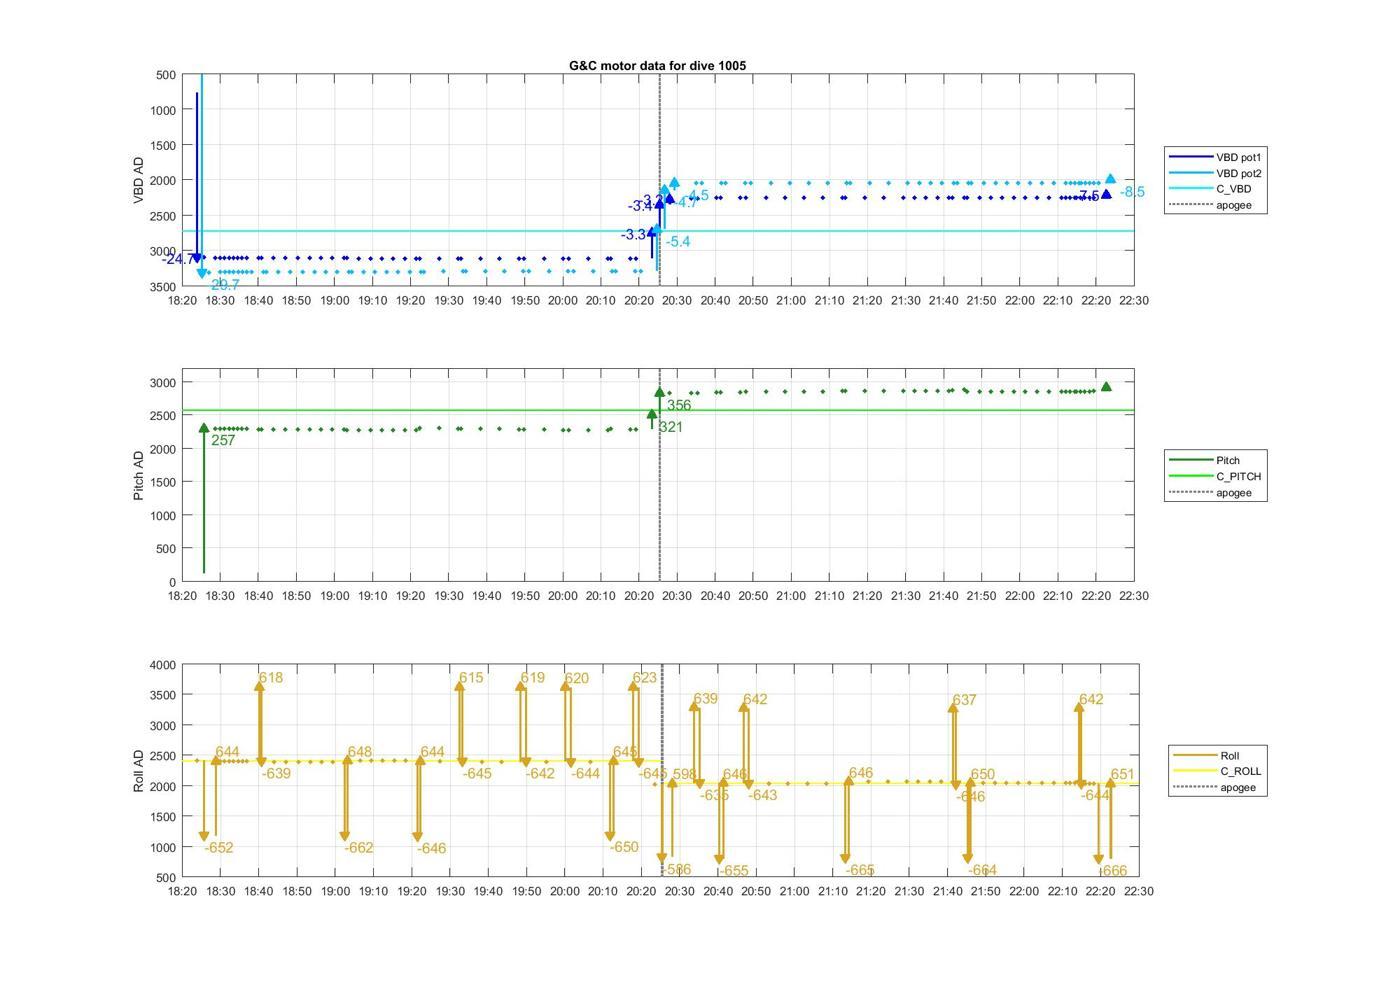Screen dimensions: 1400x986
Task: Select the 'VBD pot2' legend entry
Action: (x=1216, y=173)
